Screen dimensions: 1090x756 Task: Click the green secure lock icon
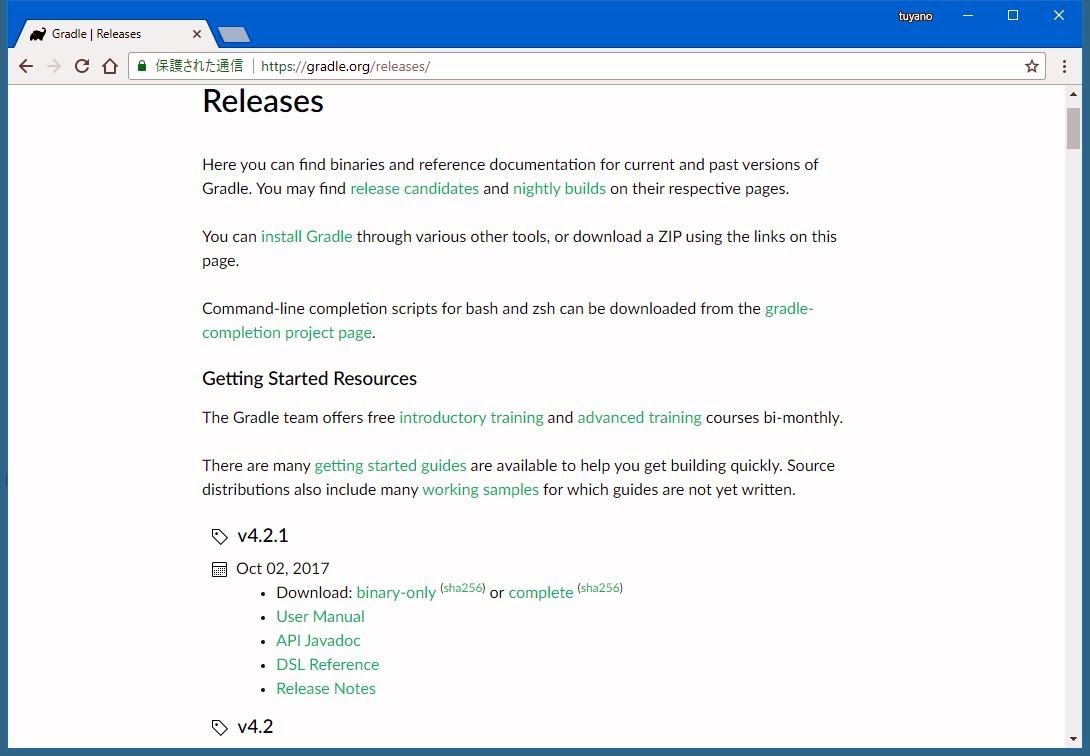(x=142, y=66)
